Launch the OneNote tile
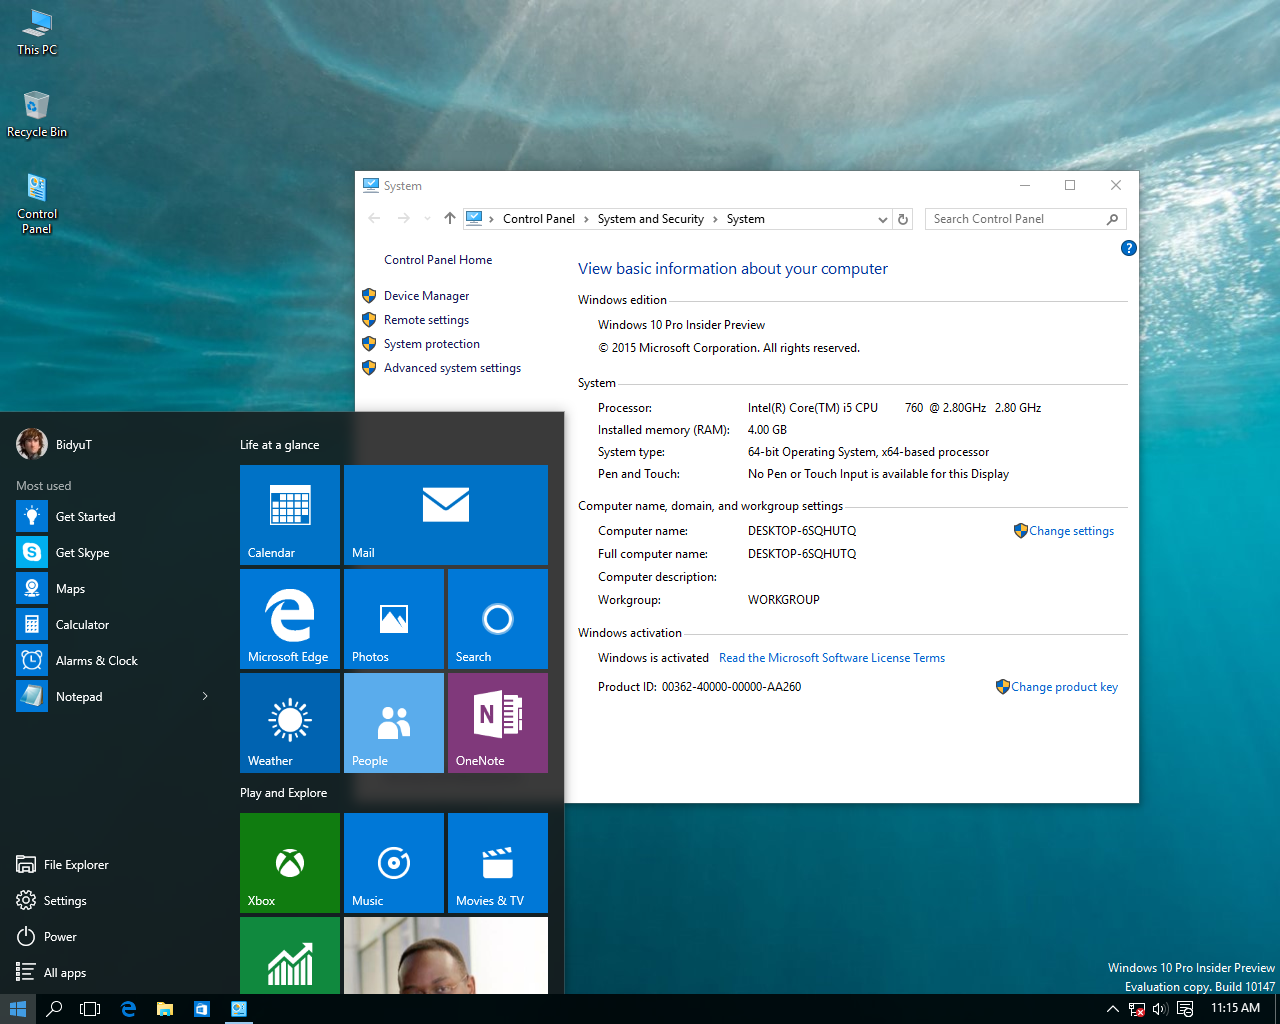This screenshot has height=1024, width=1280. coord(497,722)
